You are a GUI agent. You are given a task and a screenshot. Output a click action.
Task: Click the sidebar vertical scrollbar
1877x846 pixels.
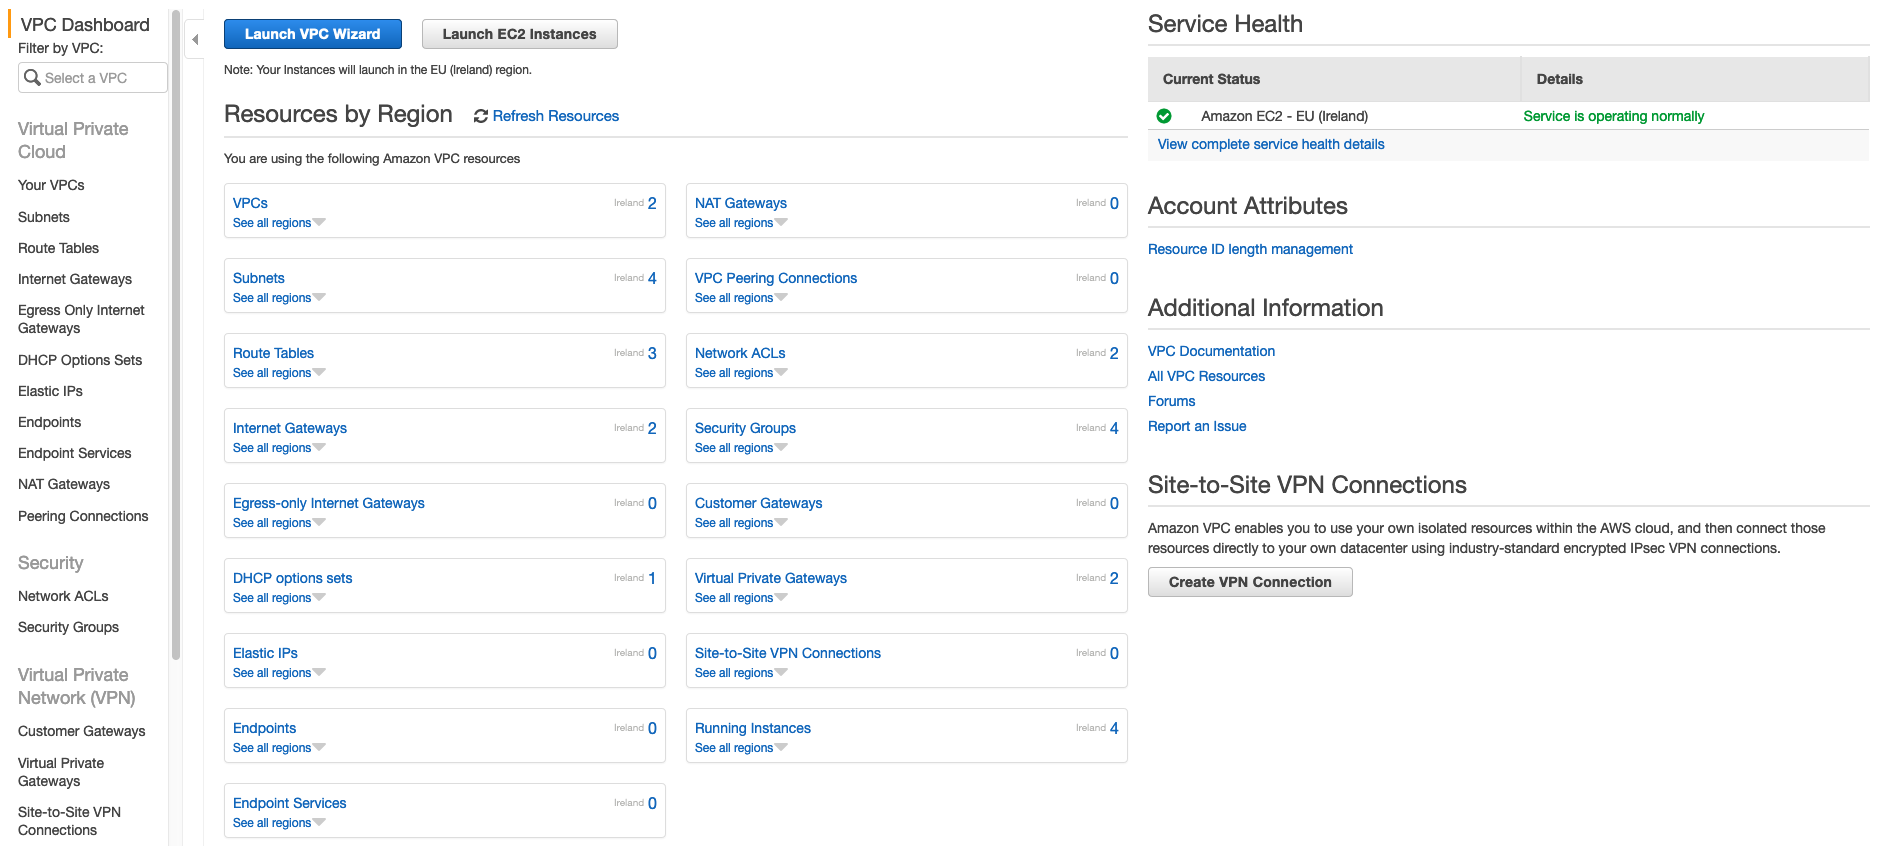[x=176, y=335]
